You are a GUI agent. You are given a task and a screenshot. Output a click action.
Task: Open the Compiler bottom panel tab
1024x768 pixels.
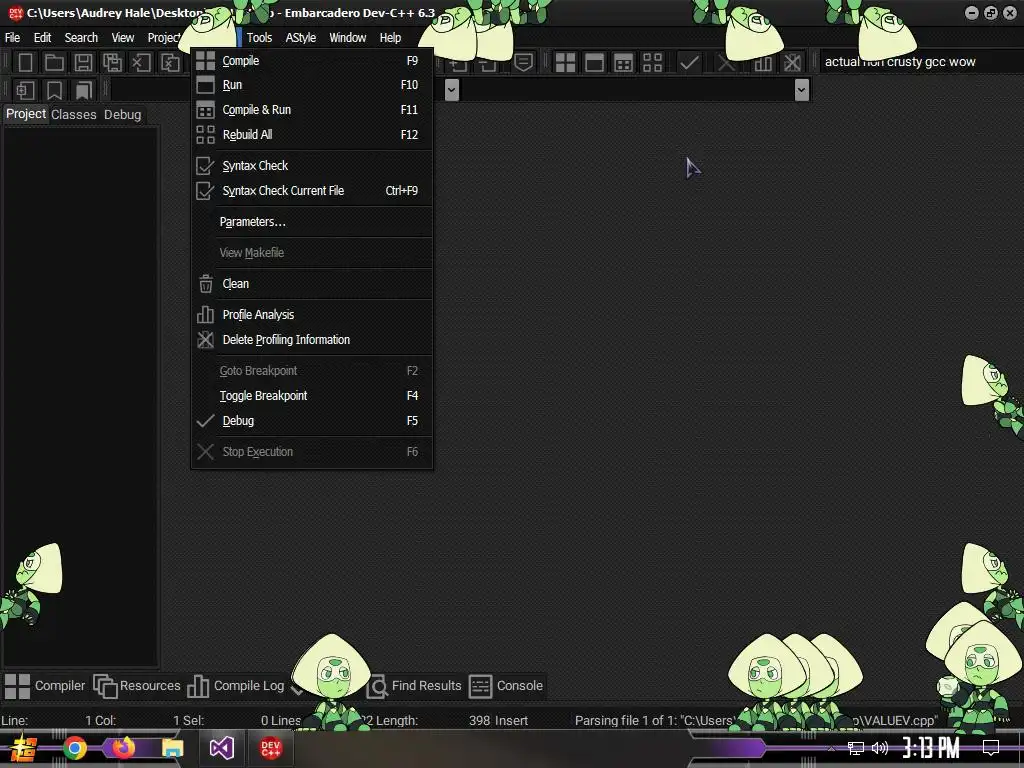(44, 686)
